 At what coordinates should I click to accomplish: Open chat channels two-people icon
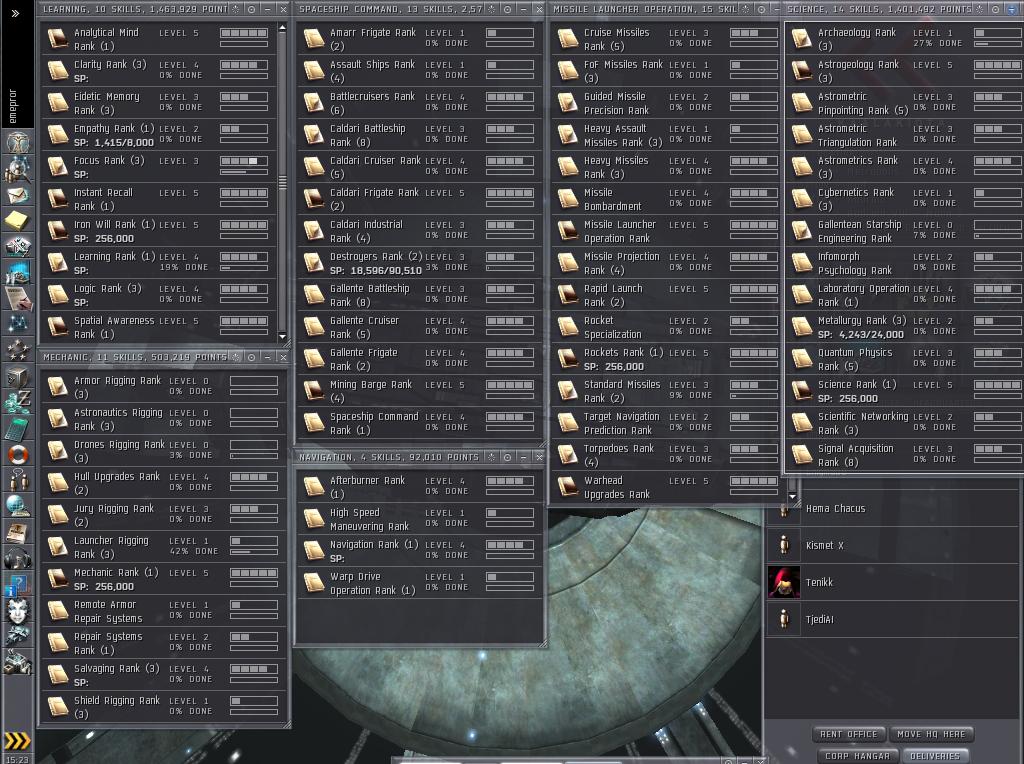pyautogui.click(x=17, y=479)
